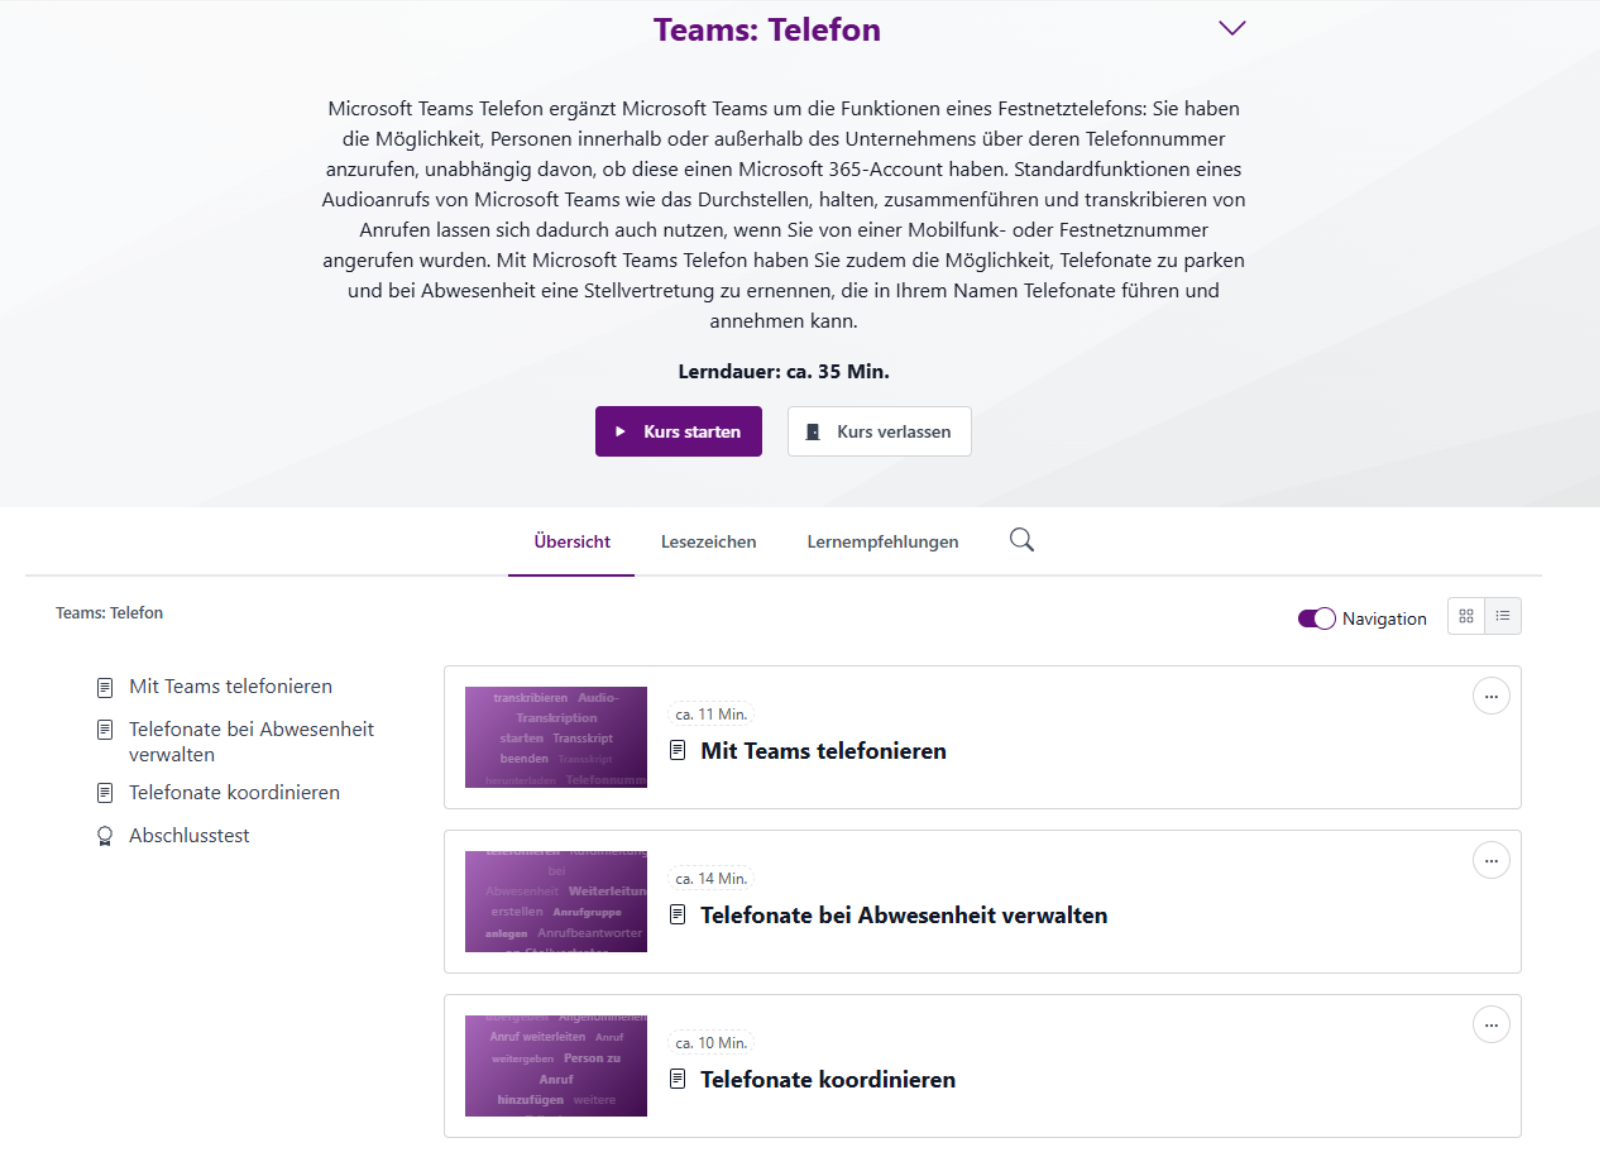Image resolution: width=1600 pixels, height=1158 pixels.
Task: Click document icon in Mit Teams telefonieren card title
Action: [678, 751]
